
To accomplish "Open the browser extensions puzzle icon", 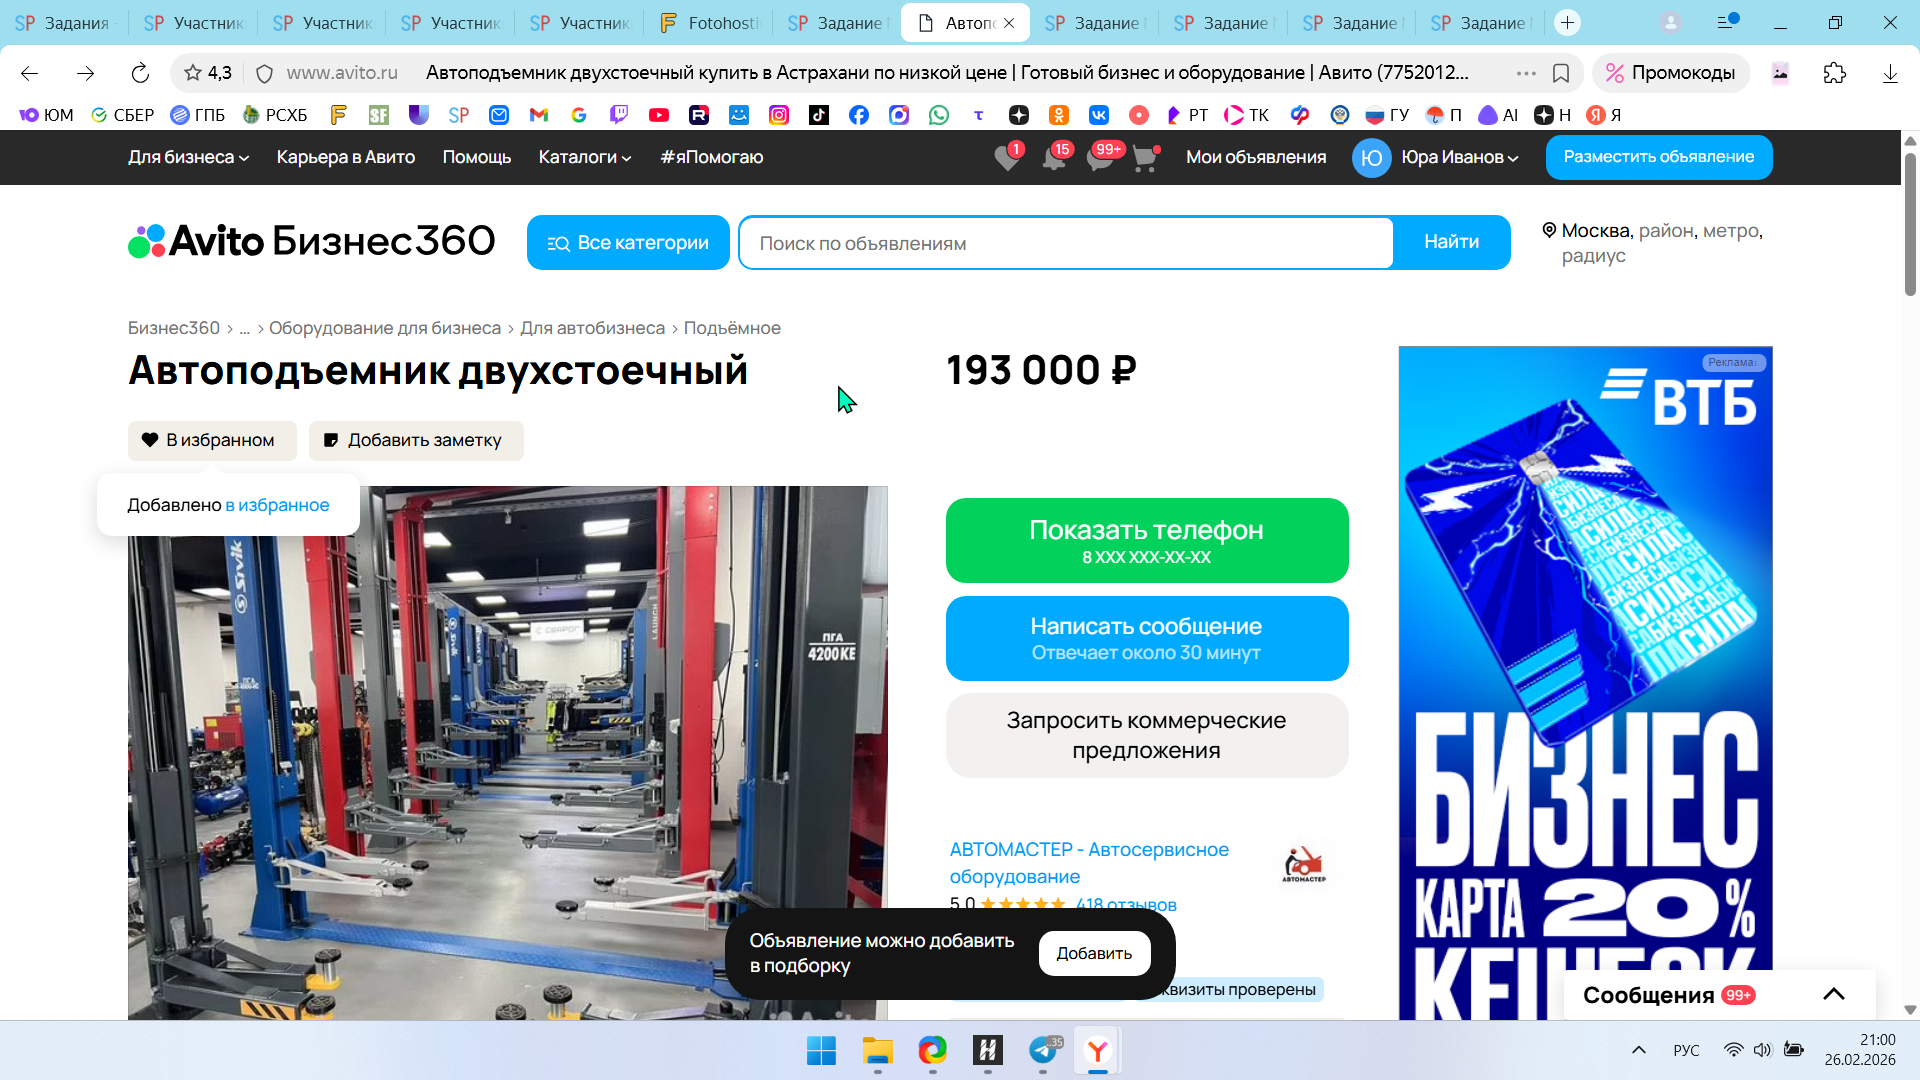I will click(1834, 73).
